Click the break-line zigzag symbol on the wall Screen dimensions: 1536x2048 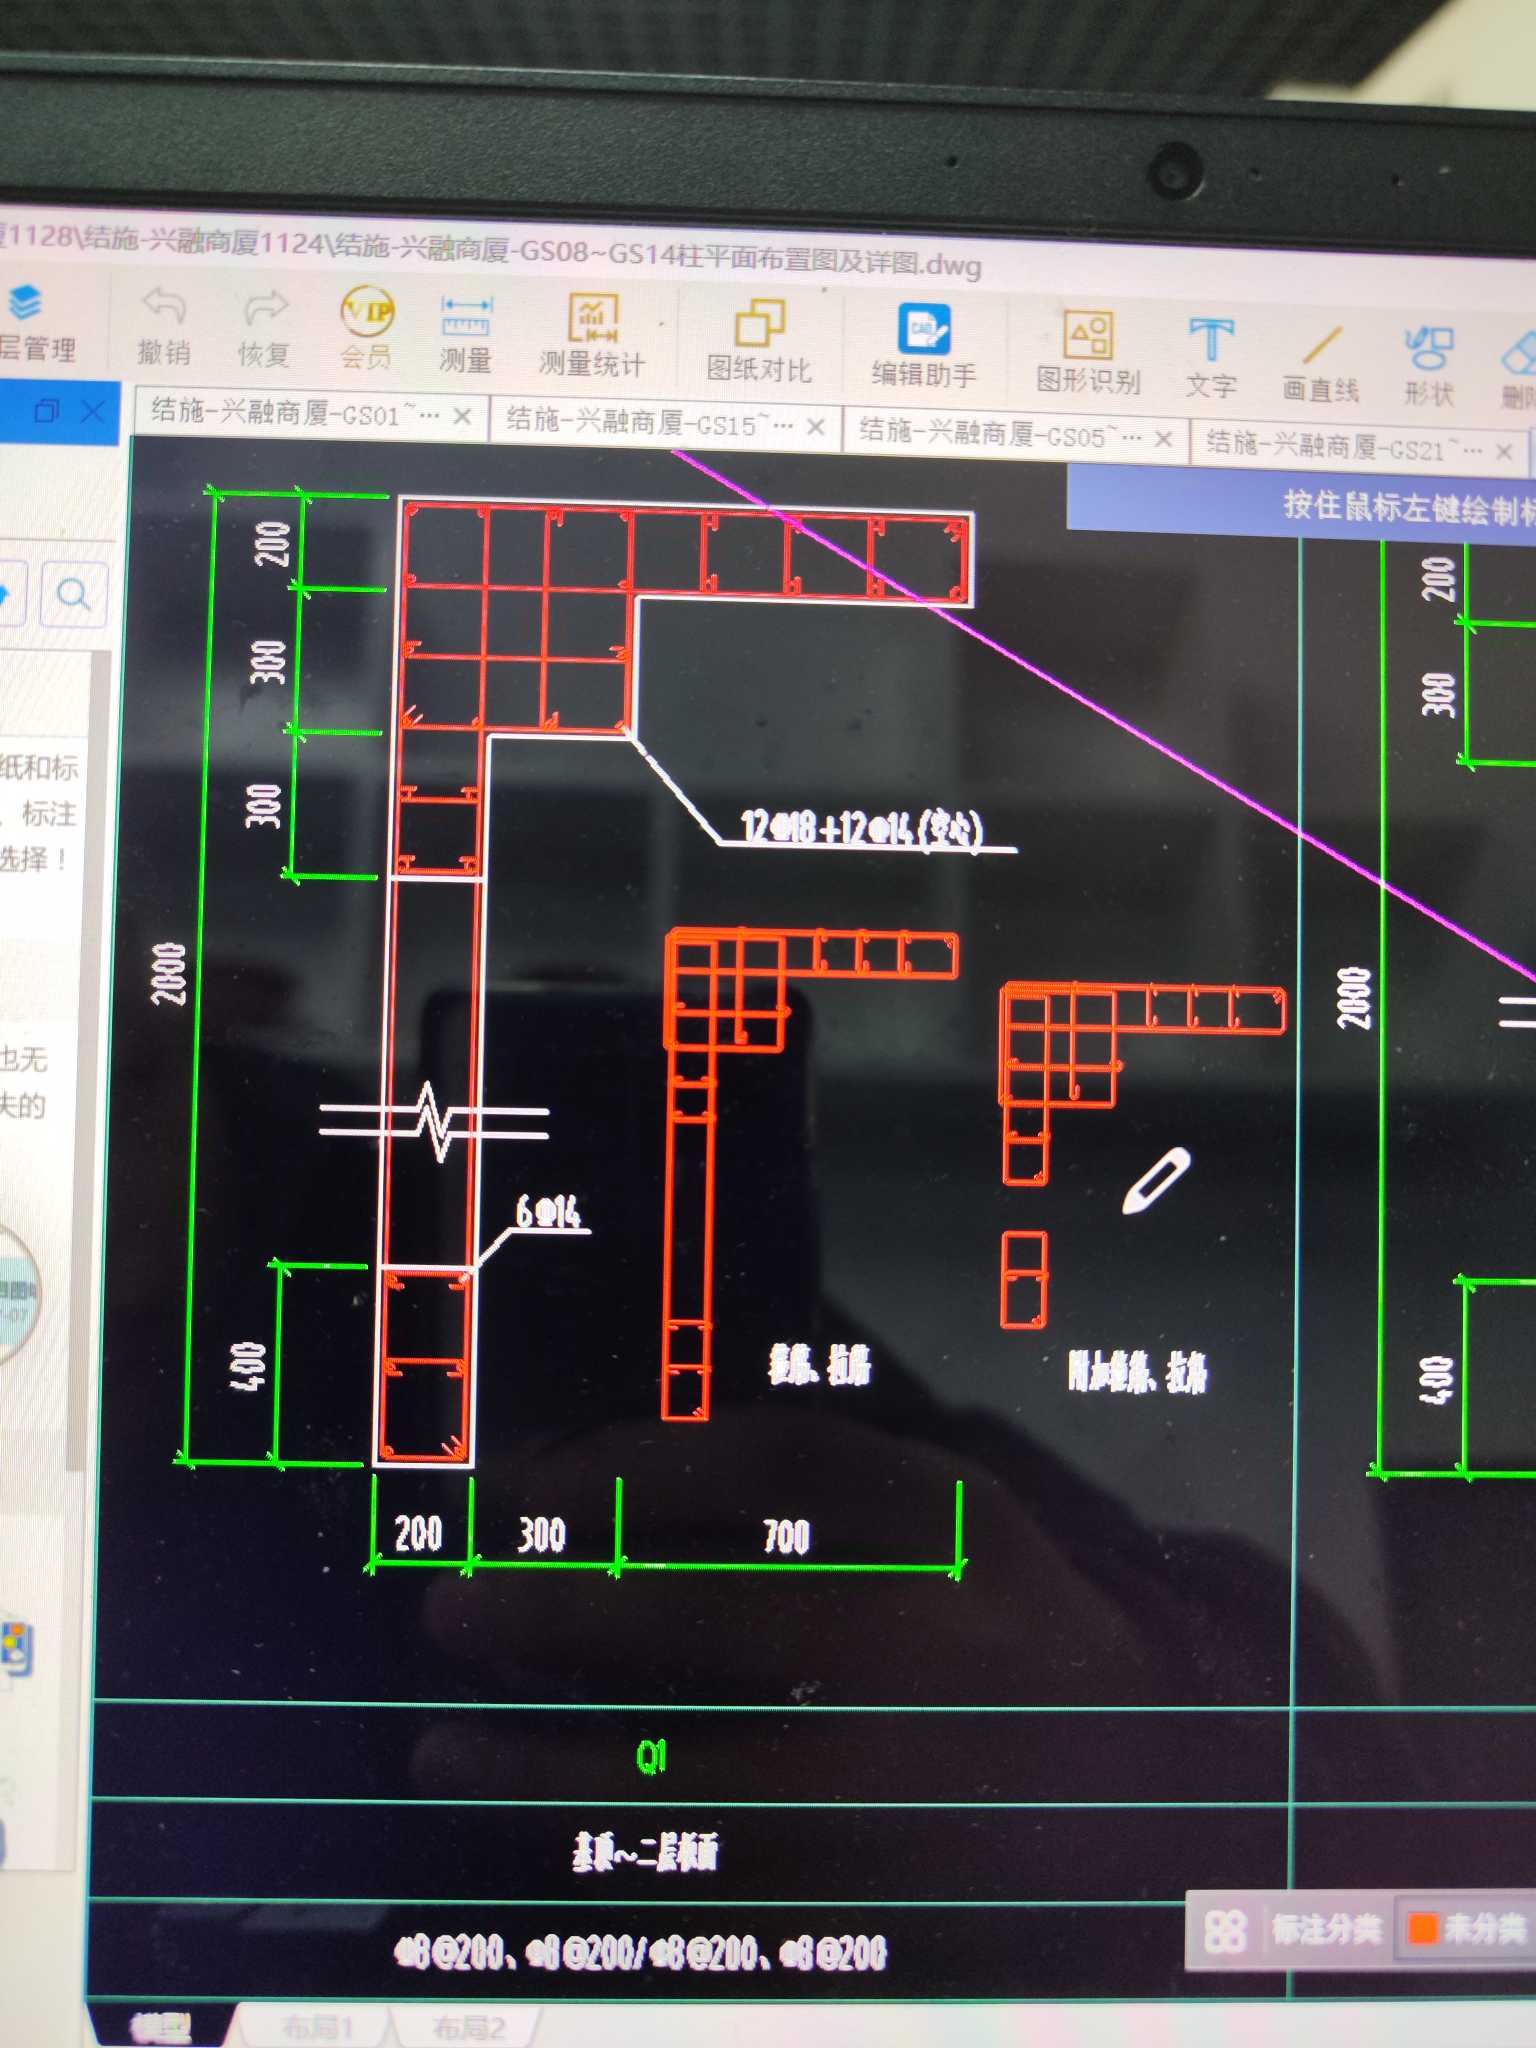(x=434, y=1122)
